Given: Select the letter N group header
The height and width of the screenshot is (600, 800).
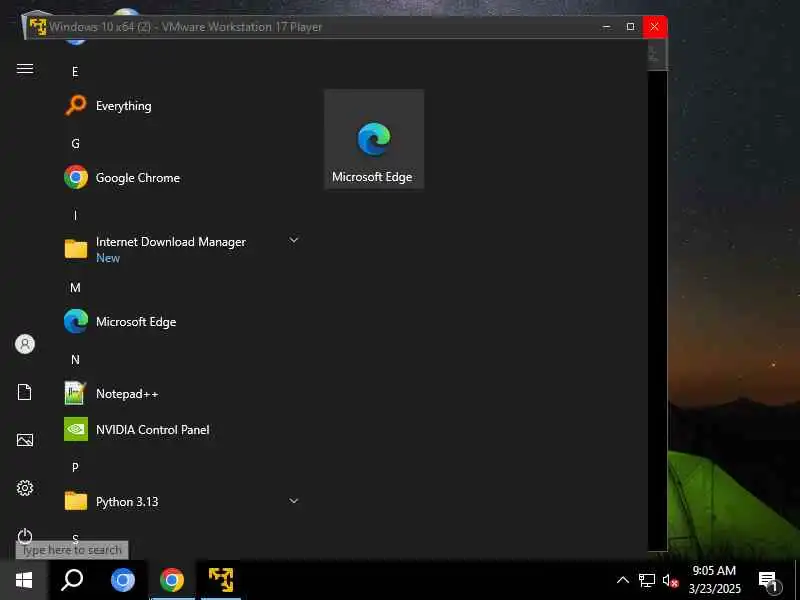Looking at the screenshot, I should [x=75, y=360].
